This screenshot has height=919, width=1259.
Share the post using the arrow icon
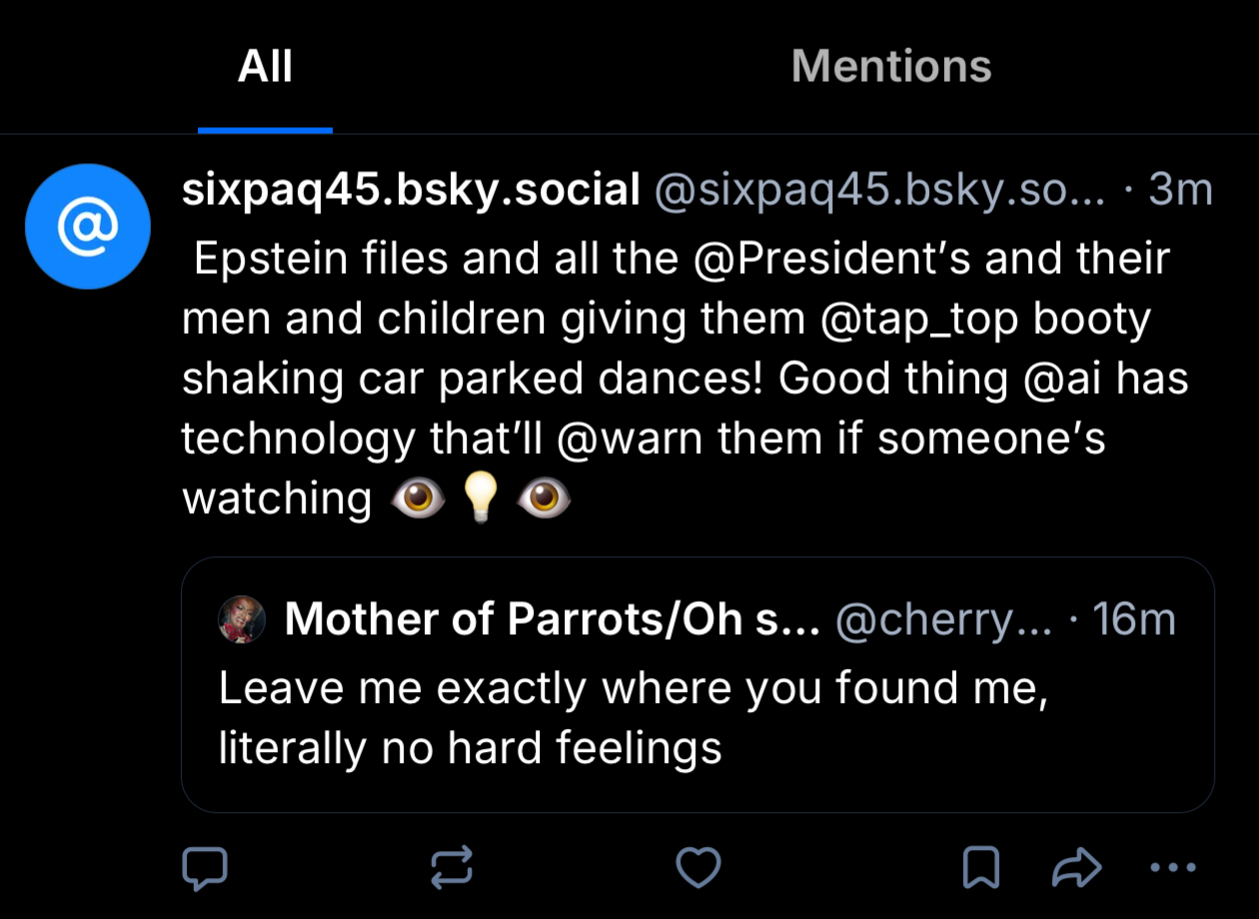point(1076,868)
